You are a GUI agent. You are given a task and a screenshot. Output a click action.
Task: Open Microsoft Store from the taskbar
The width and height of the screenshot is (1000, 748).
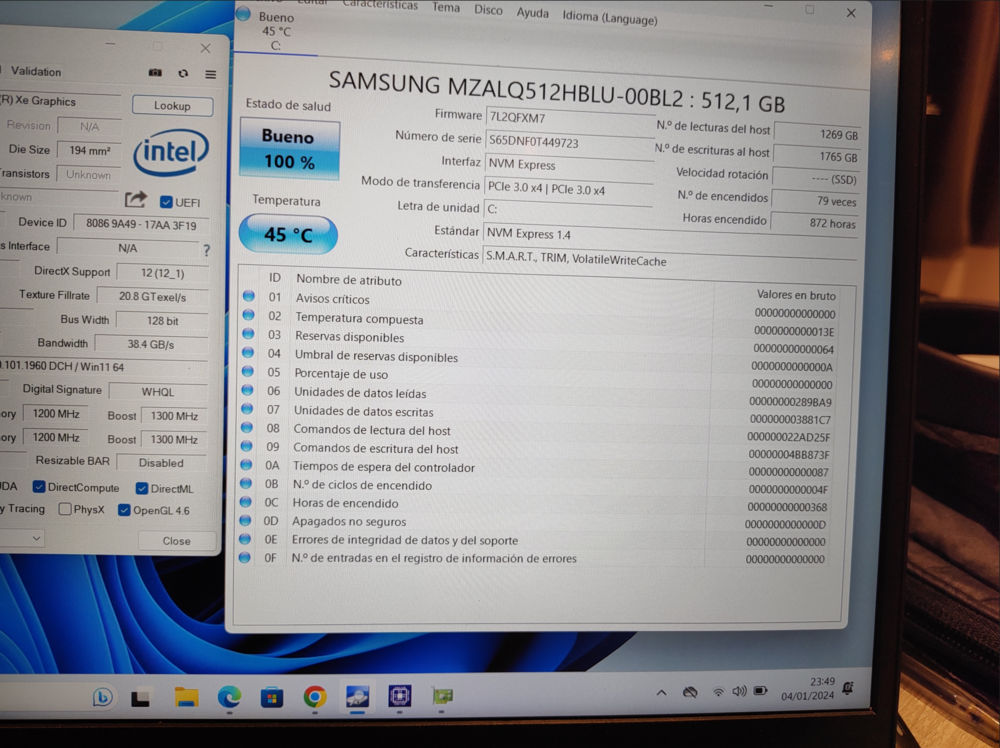pos(272,697)
